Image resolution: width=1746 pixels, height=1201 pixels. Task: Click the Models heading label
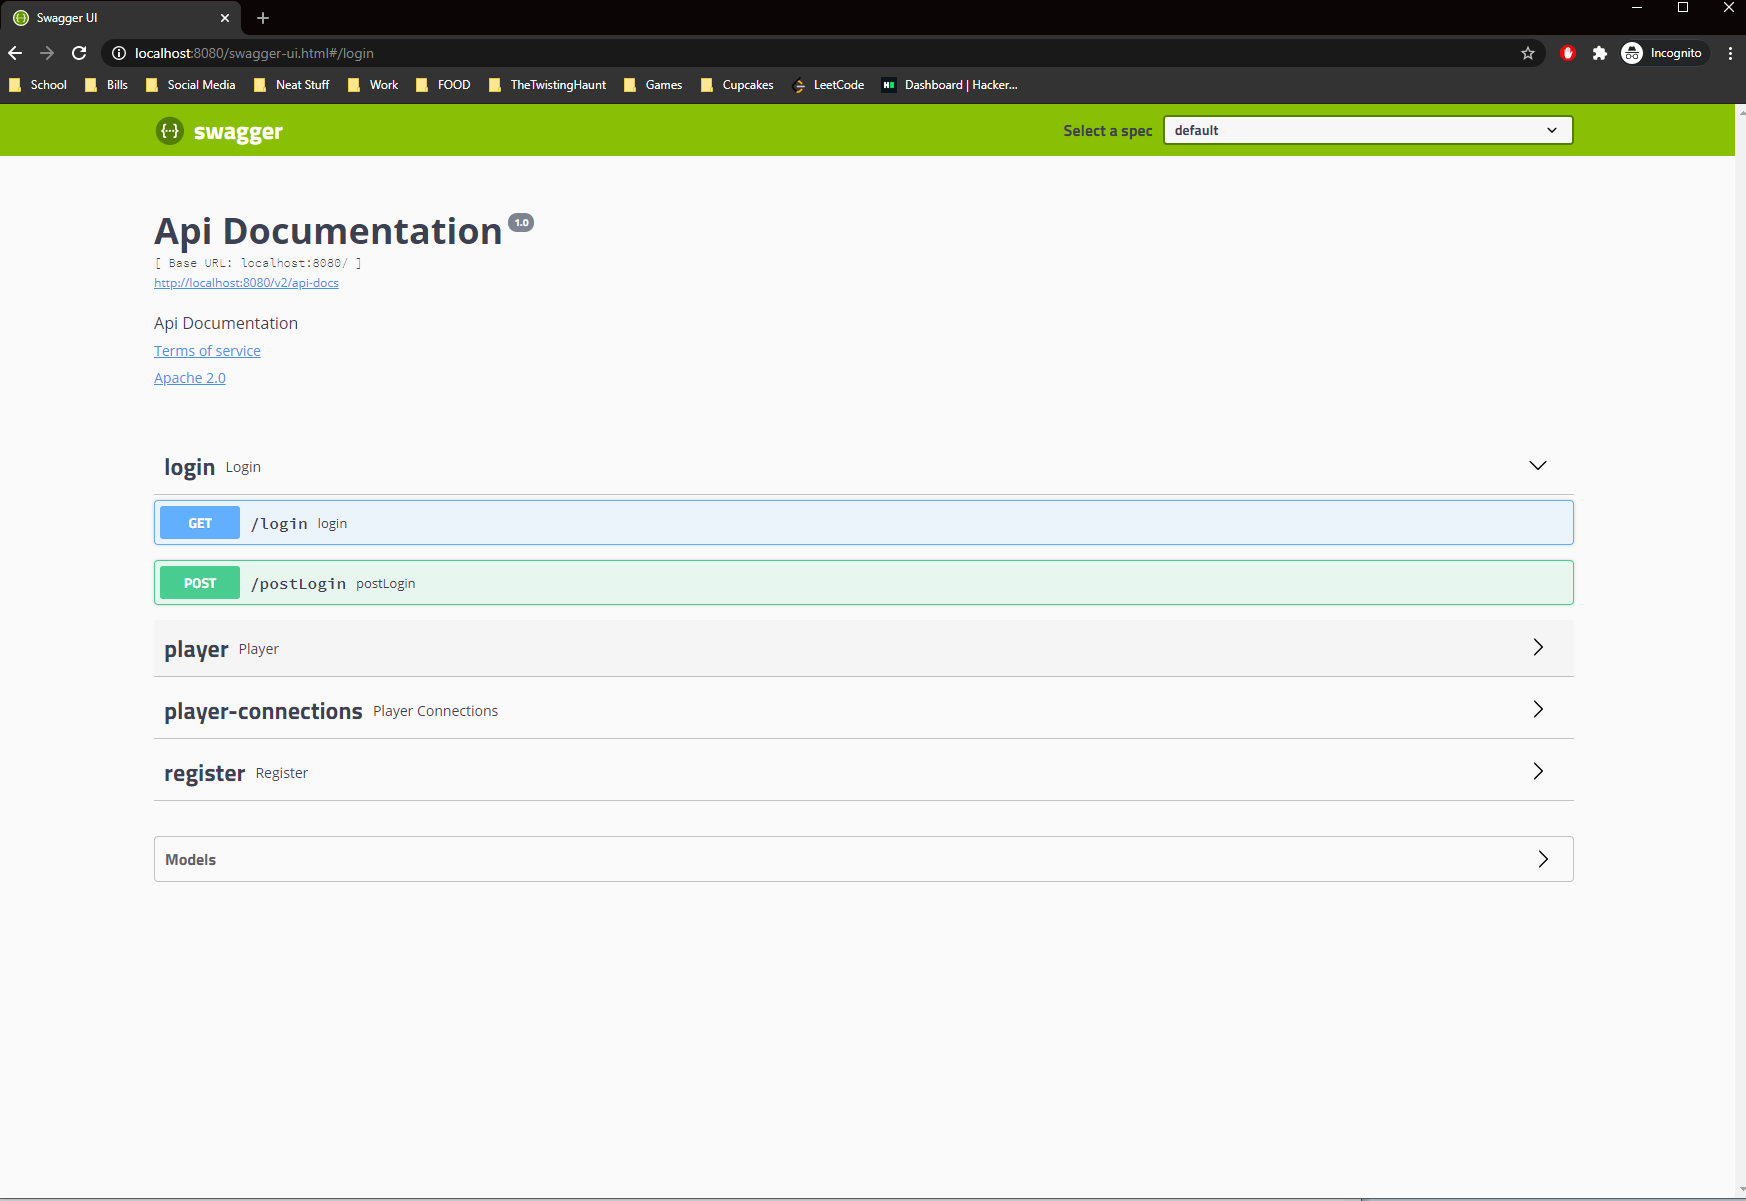click(190, 860)
